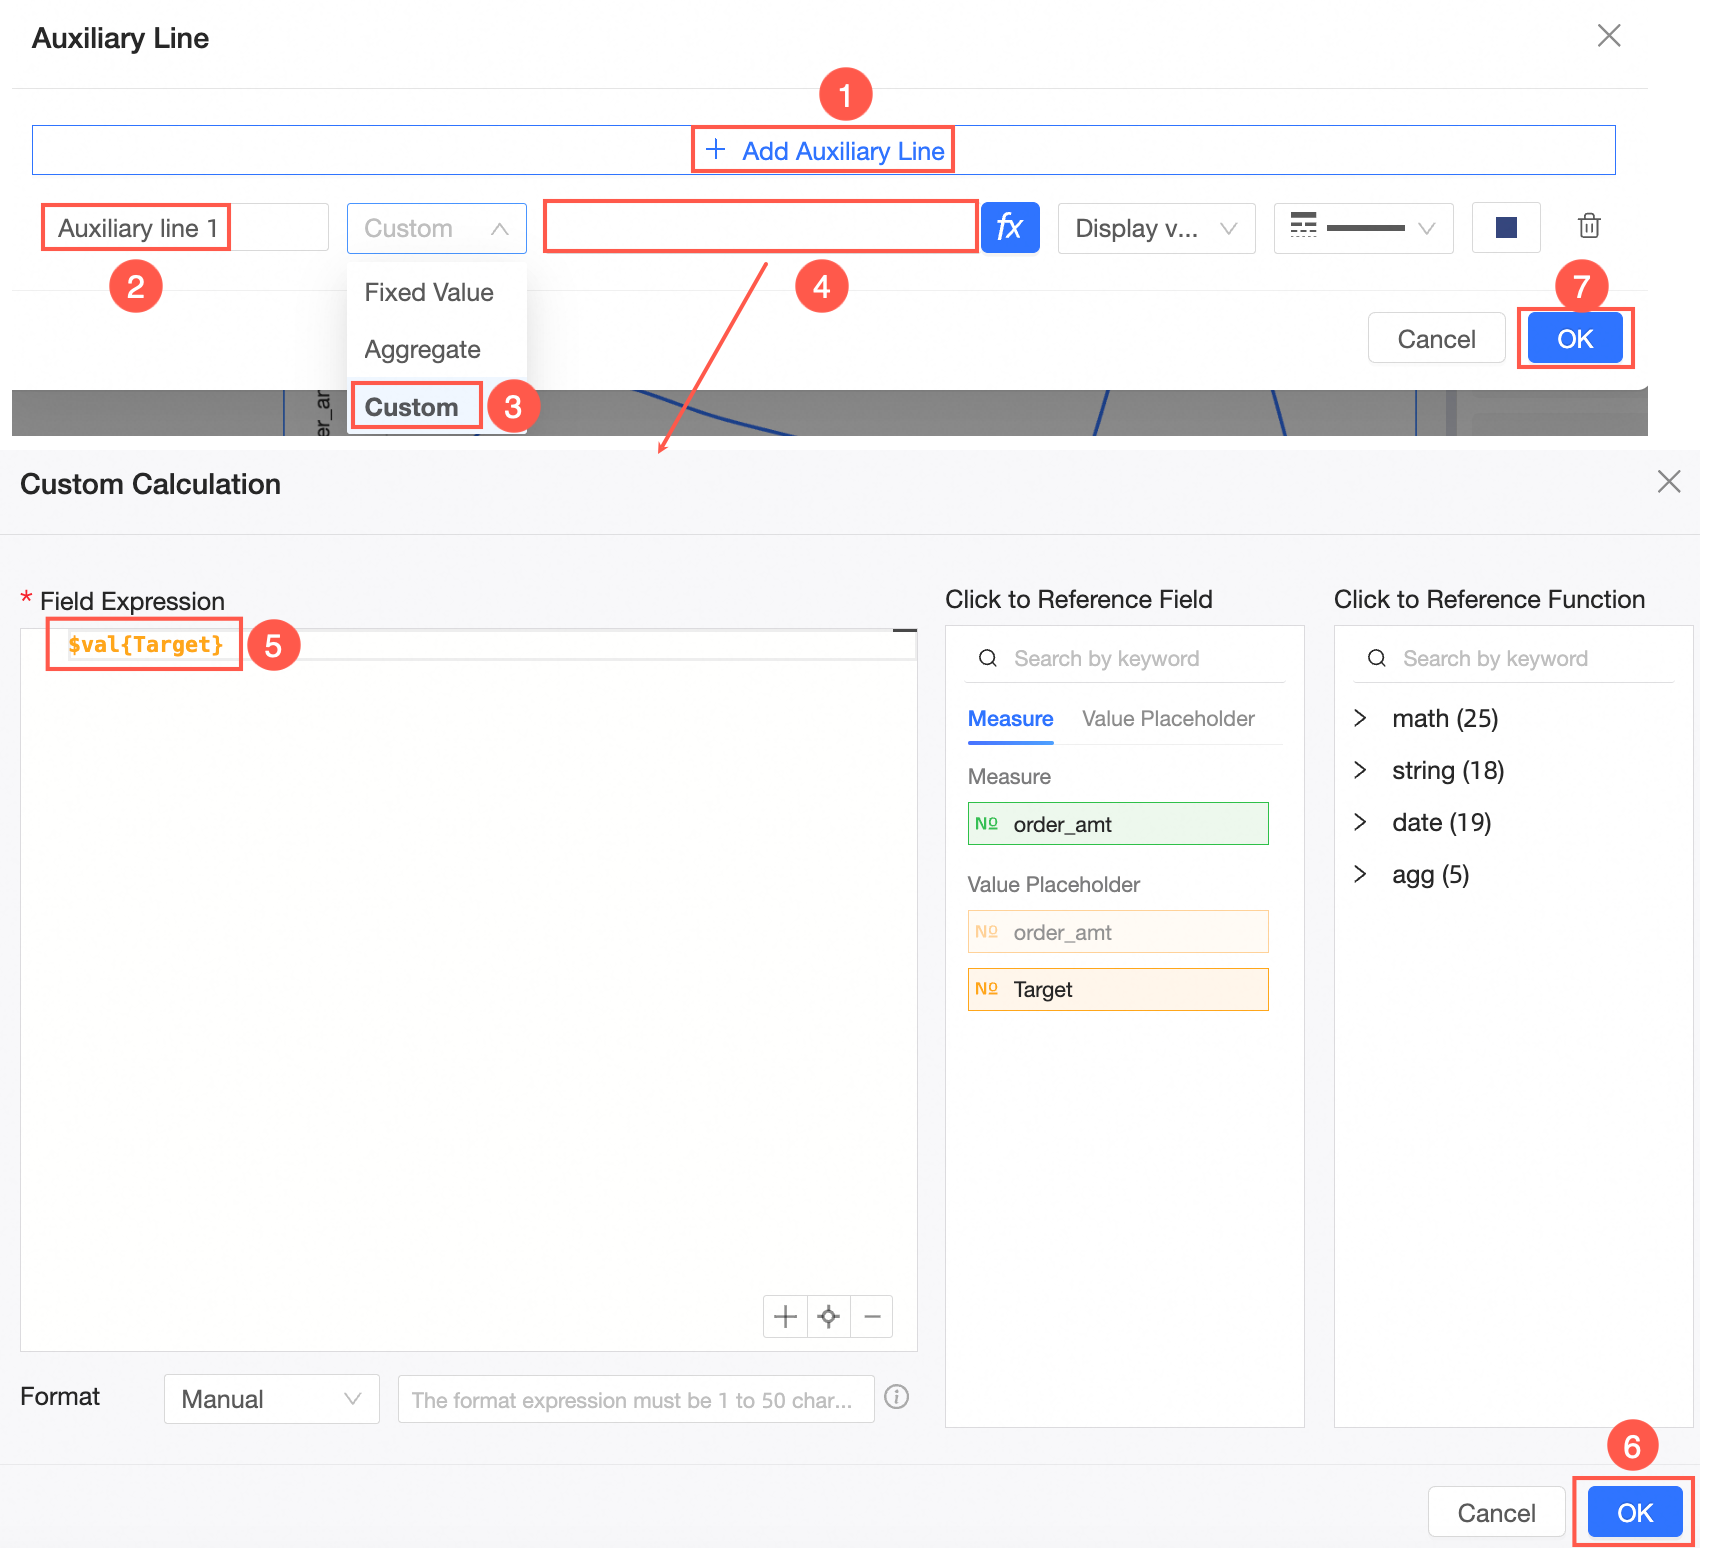Click the Add Auxiliary Line button

[x=823, y=150]
